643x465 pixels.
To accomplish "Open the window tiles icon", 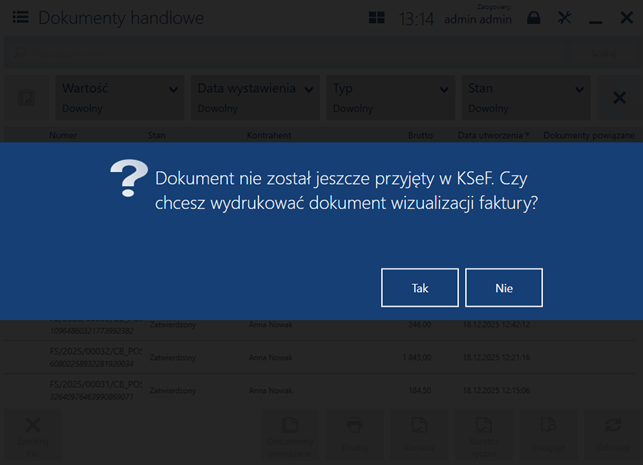I will pos(376,18).
